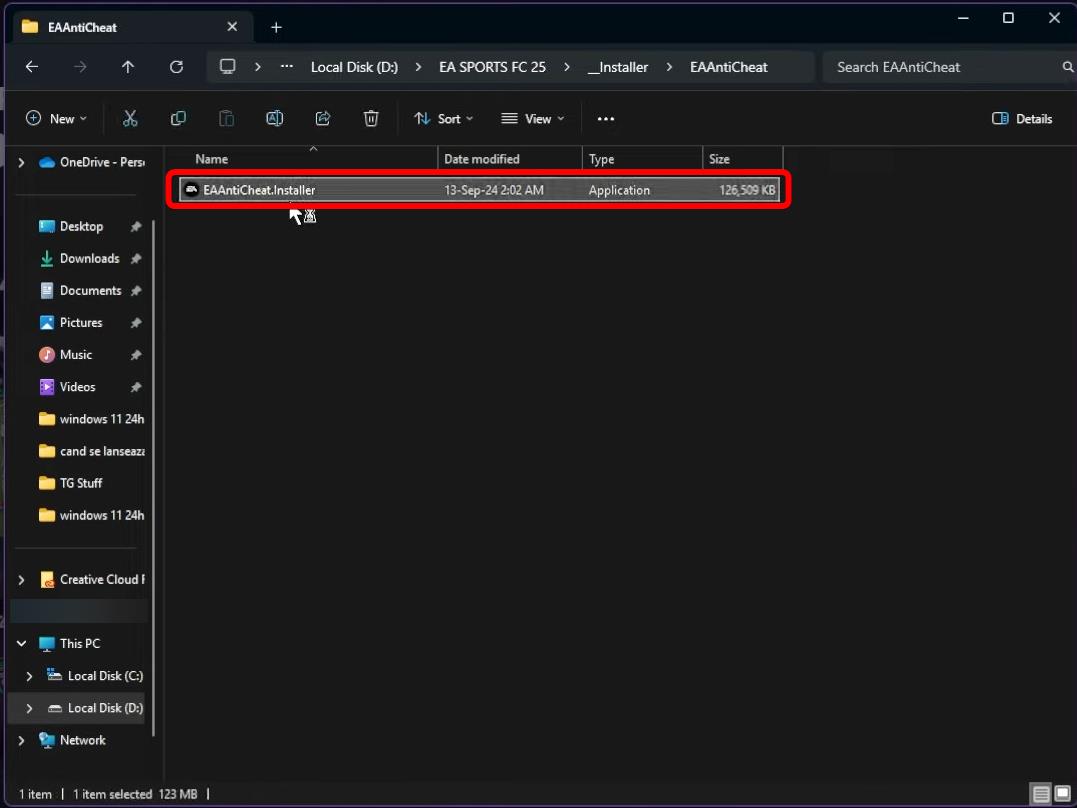
Task: Navigate to EA SPORTS FC 25 breadcrumb
Action: coord(492,67)
